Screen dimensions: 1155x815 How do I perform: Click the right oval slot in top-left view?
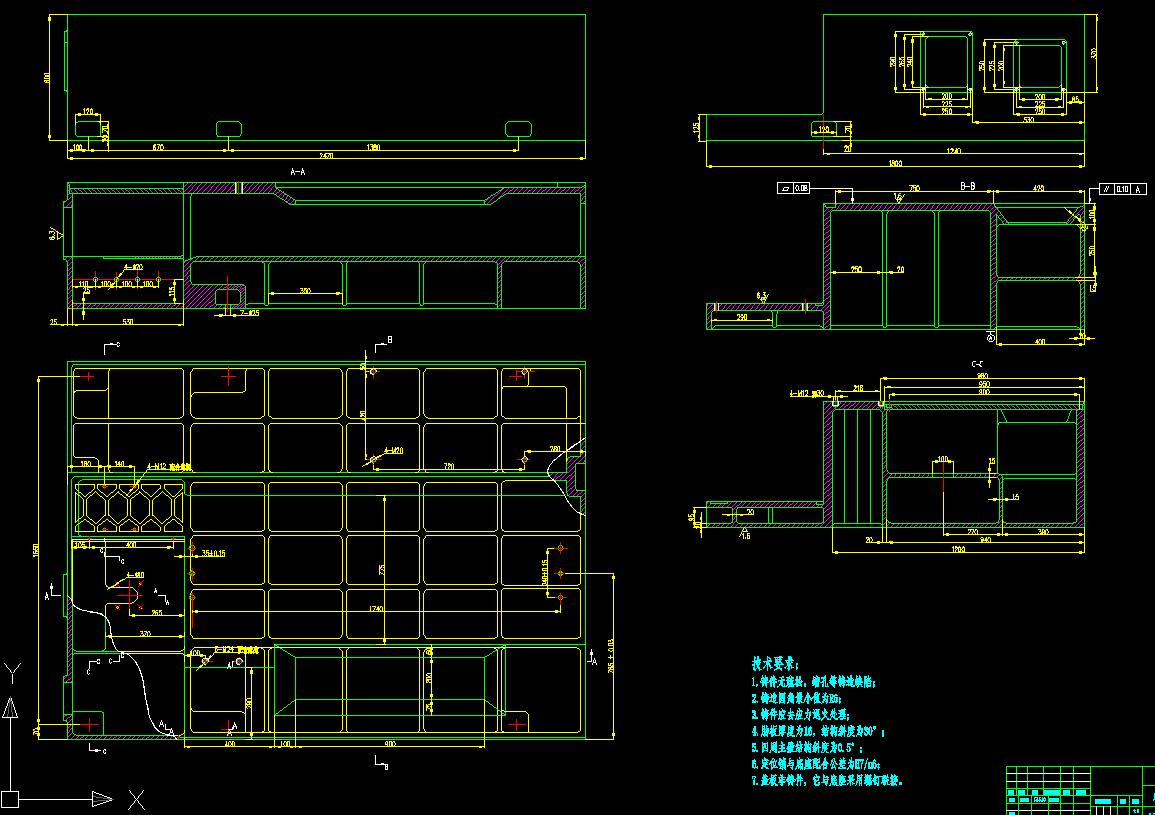519,129
